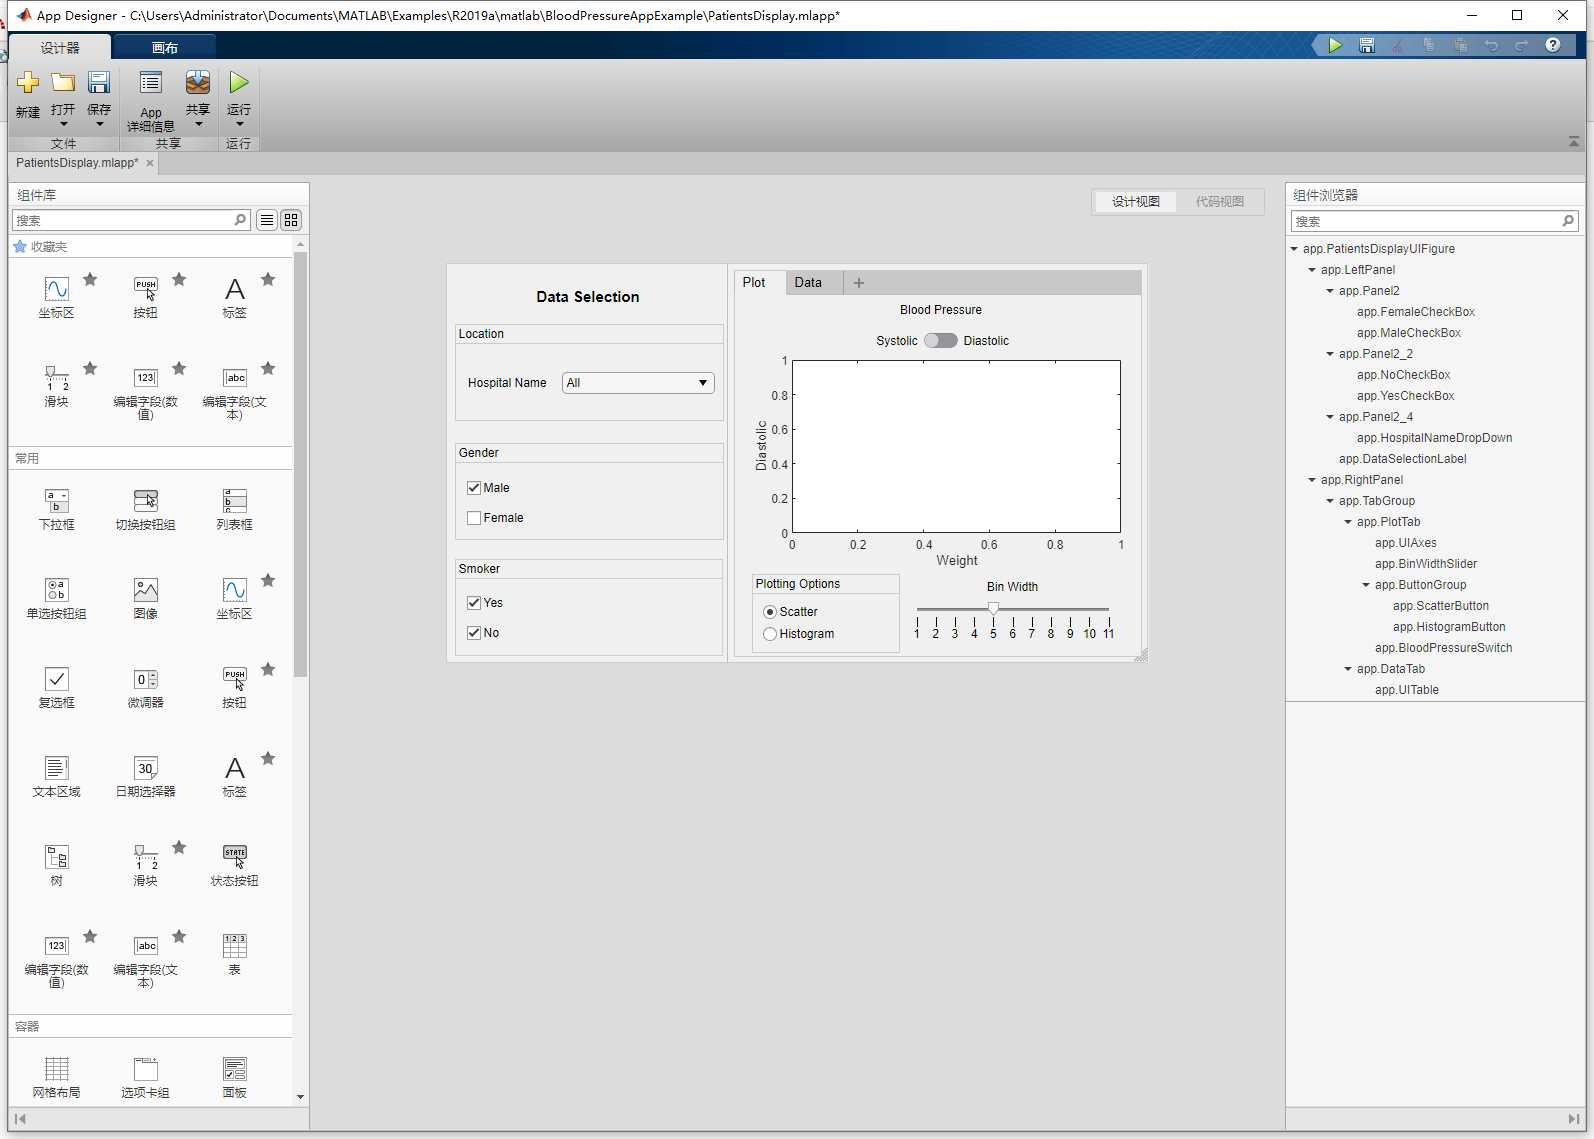The height and width of the screenshot is (1139, 1594).
Task: Switch to 设计视图 (Design View)
Action: pyautogui.click(x=1136, y=201)
